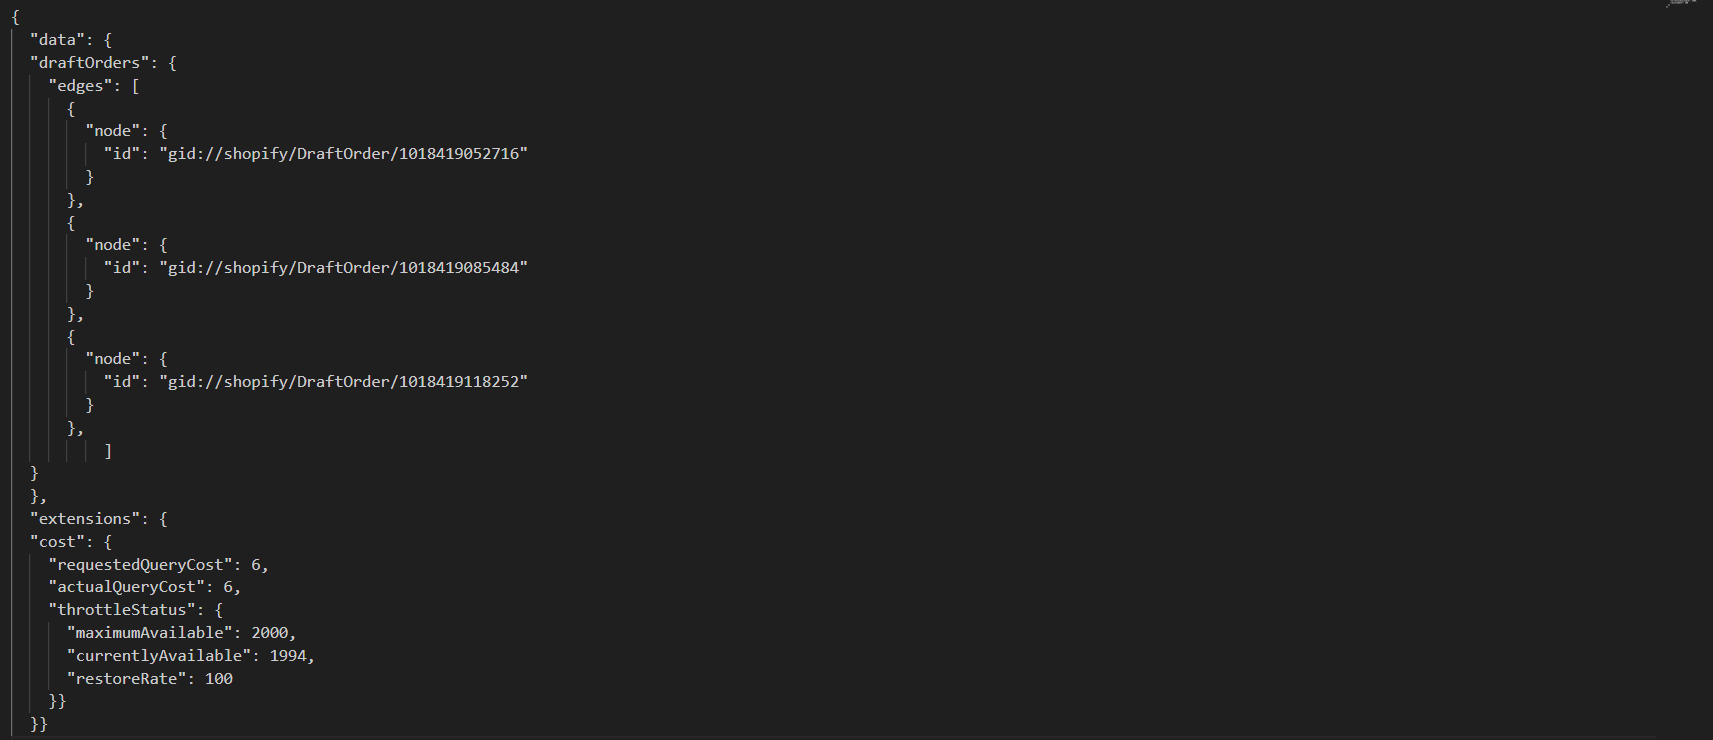Click the opening curly brace on the first line
Viewport: 1713px width, 740px height.
click(x=15, y=17)
